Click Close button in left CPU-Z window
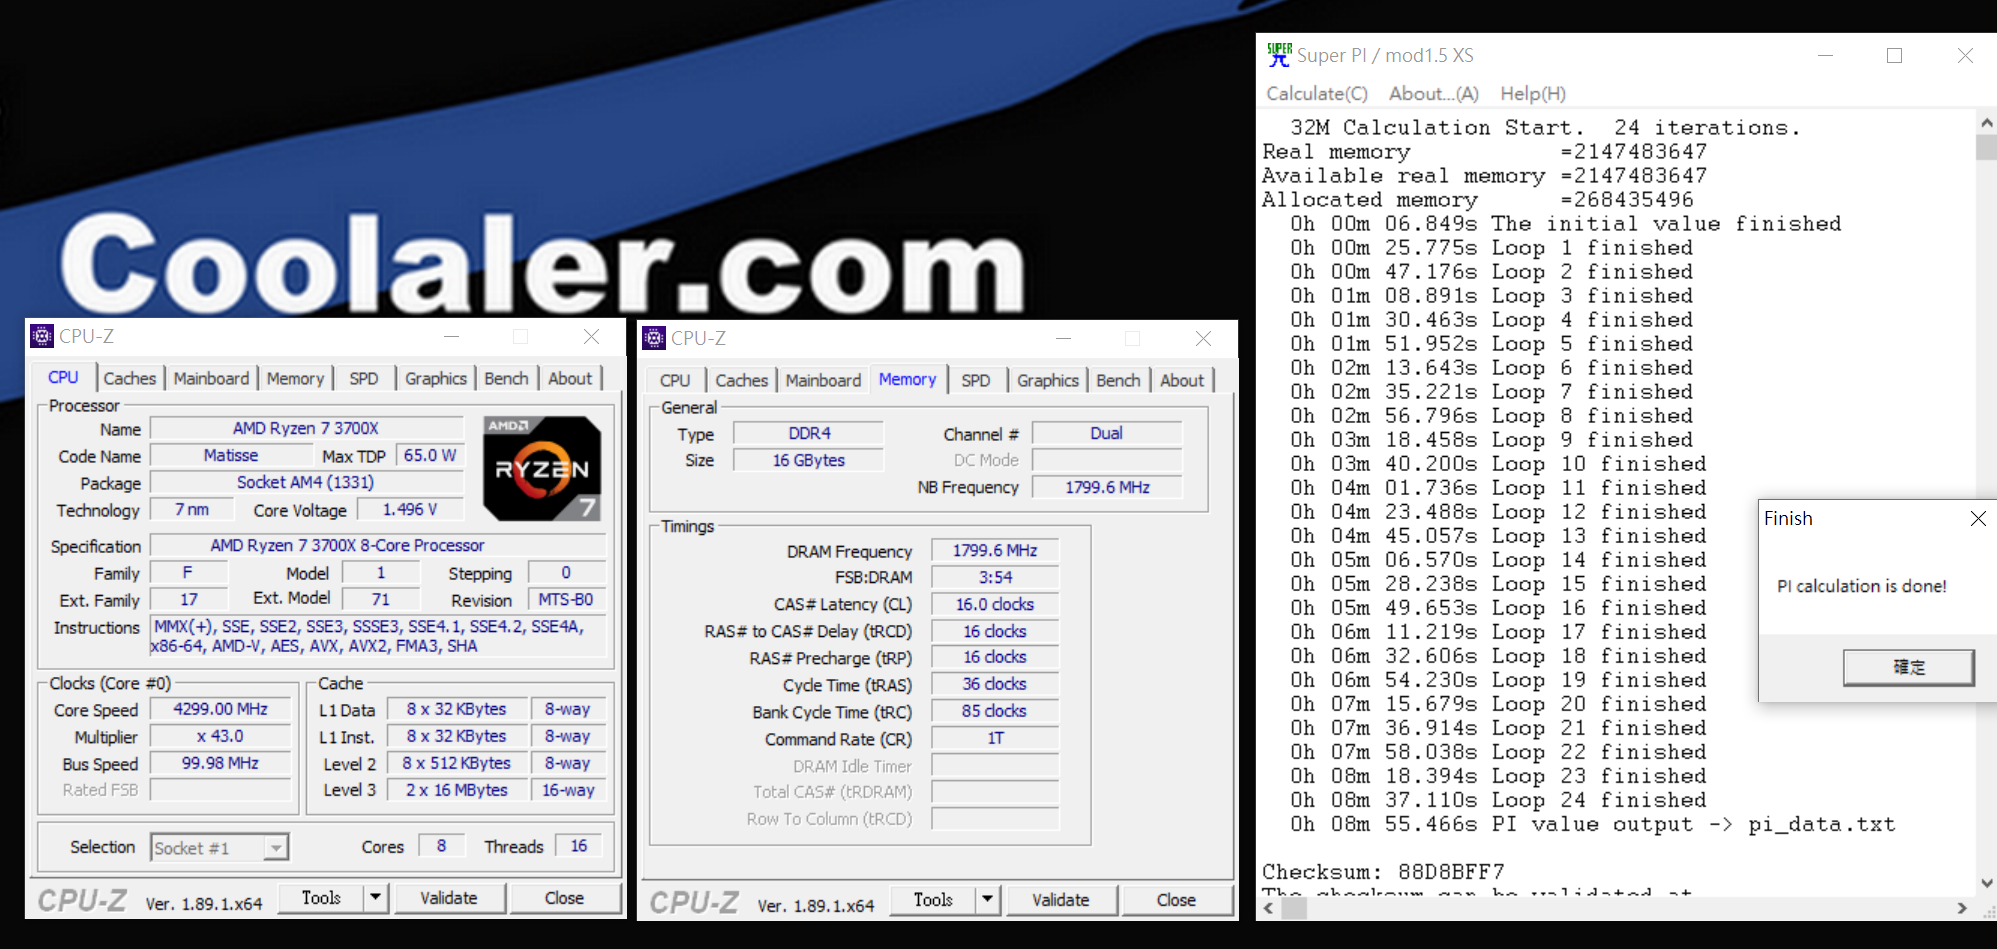The height and width of the screenshot is (949, 1997). (x=564, y=897)
